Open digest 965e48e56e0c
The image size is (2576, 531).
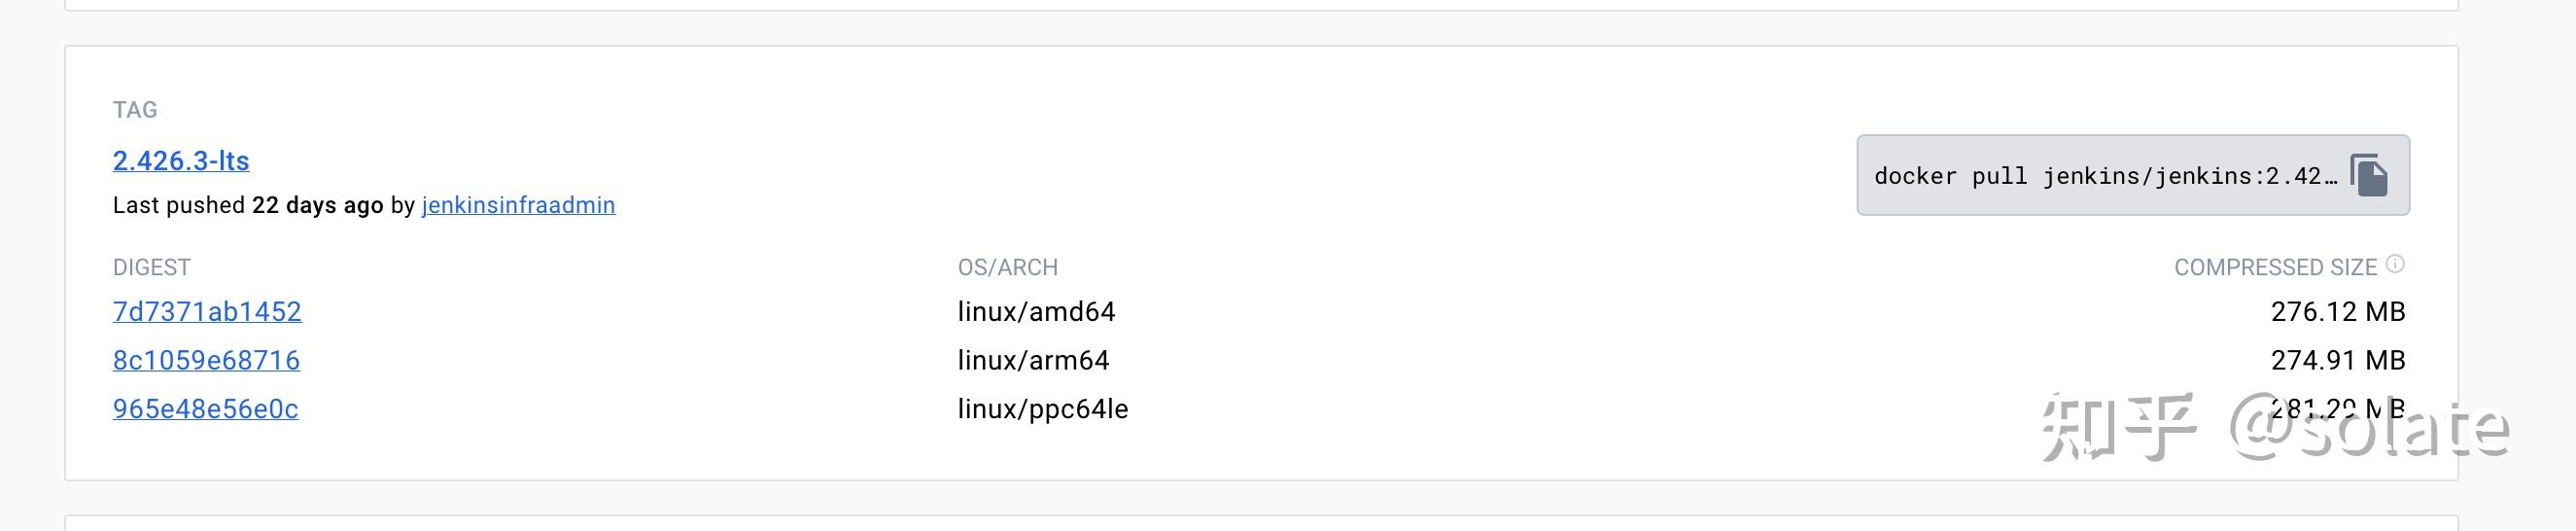[x=205, y=409]
